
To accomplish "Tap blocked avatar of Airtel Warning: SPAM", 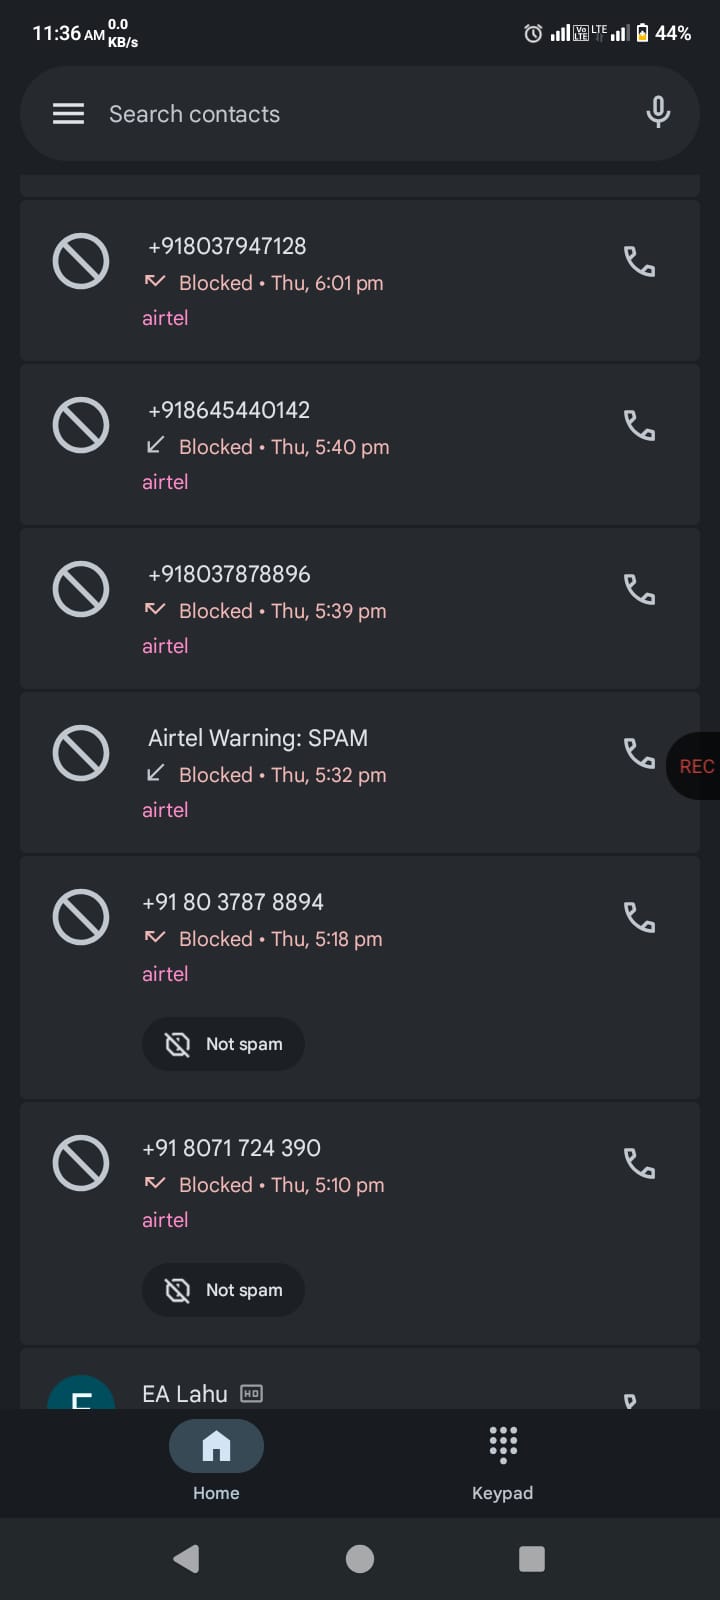I will (x=81, y=753).
